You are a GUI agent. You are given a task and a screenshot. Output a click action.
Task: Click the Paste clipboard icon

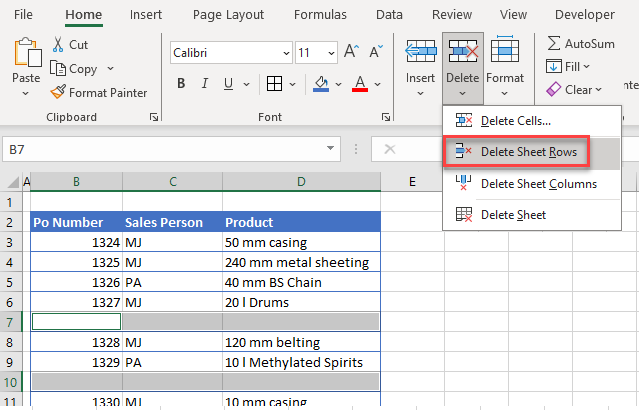[x=26, y=52]
